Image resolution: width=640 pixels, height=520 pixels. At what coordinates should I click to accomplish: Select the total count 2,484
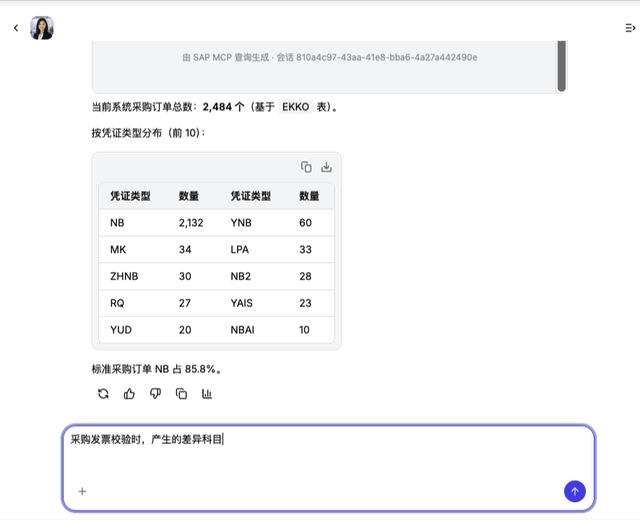(x=217, y=107)
